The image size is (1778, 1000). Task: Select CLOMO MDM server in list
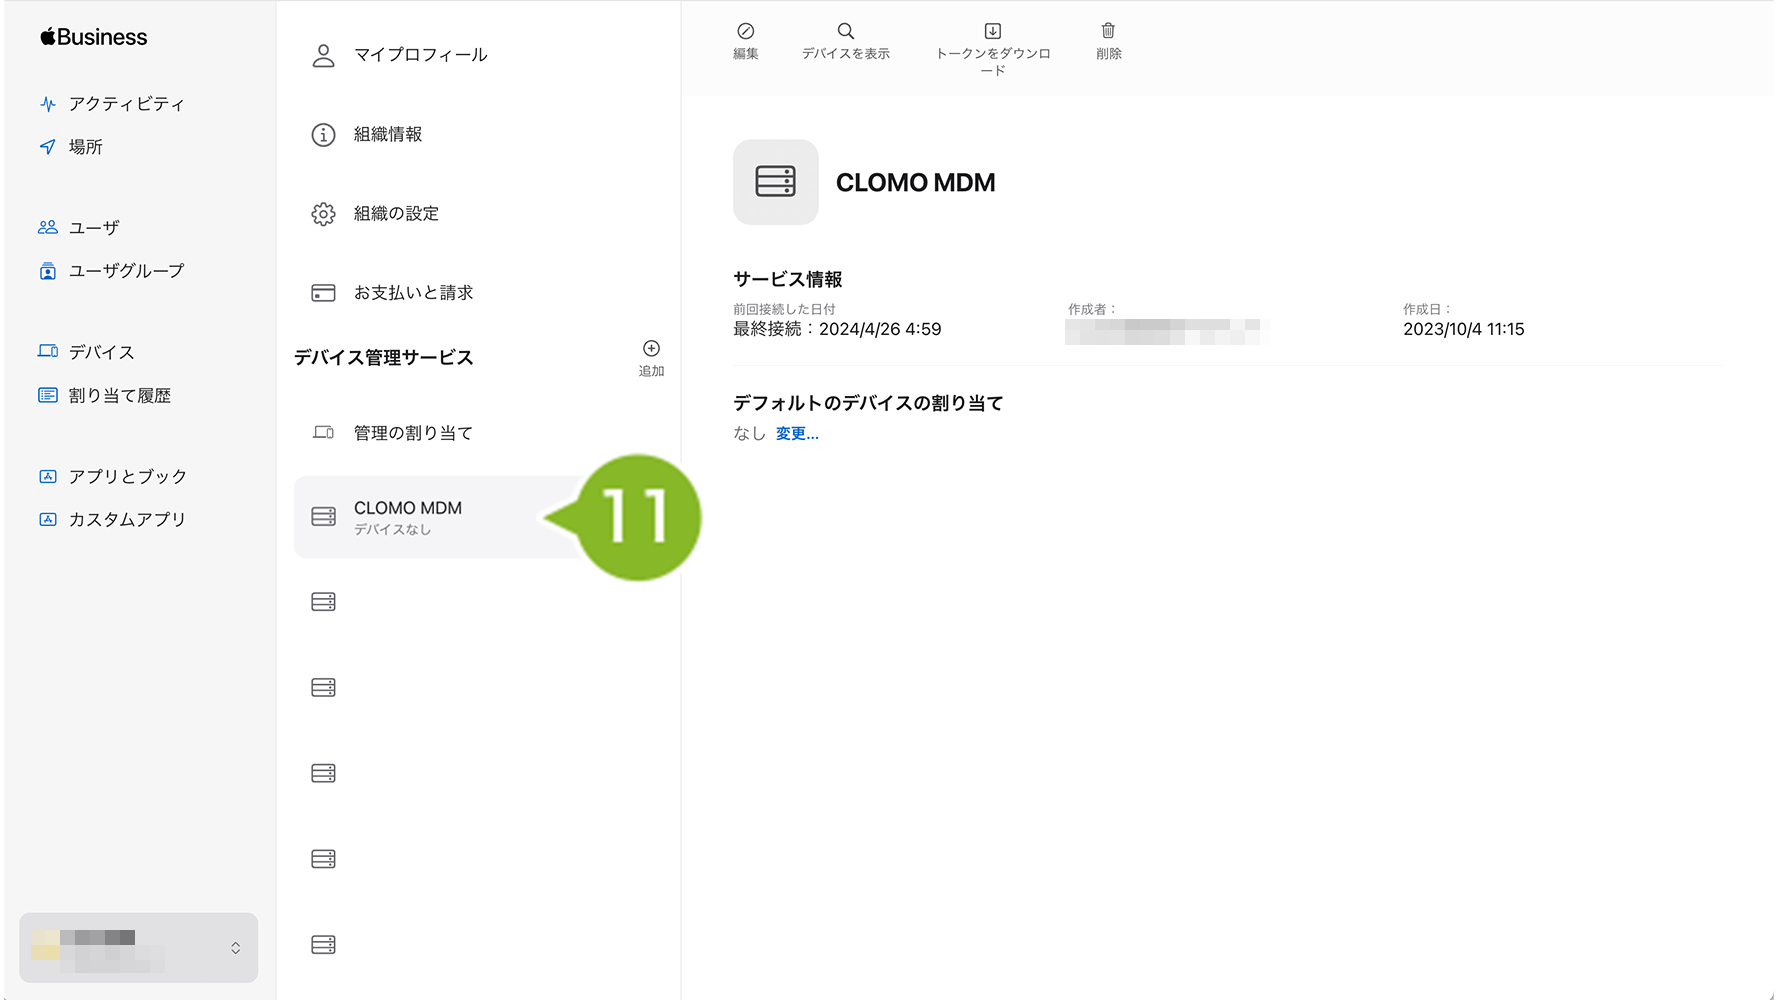tap(436, 517)
